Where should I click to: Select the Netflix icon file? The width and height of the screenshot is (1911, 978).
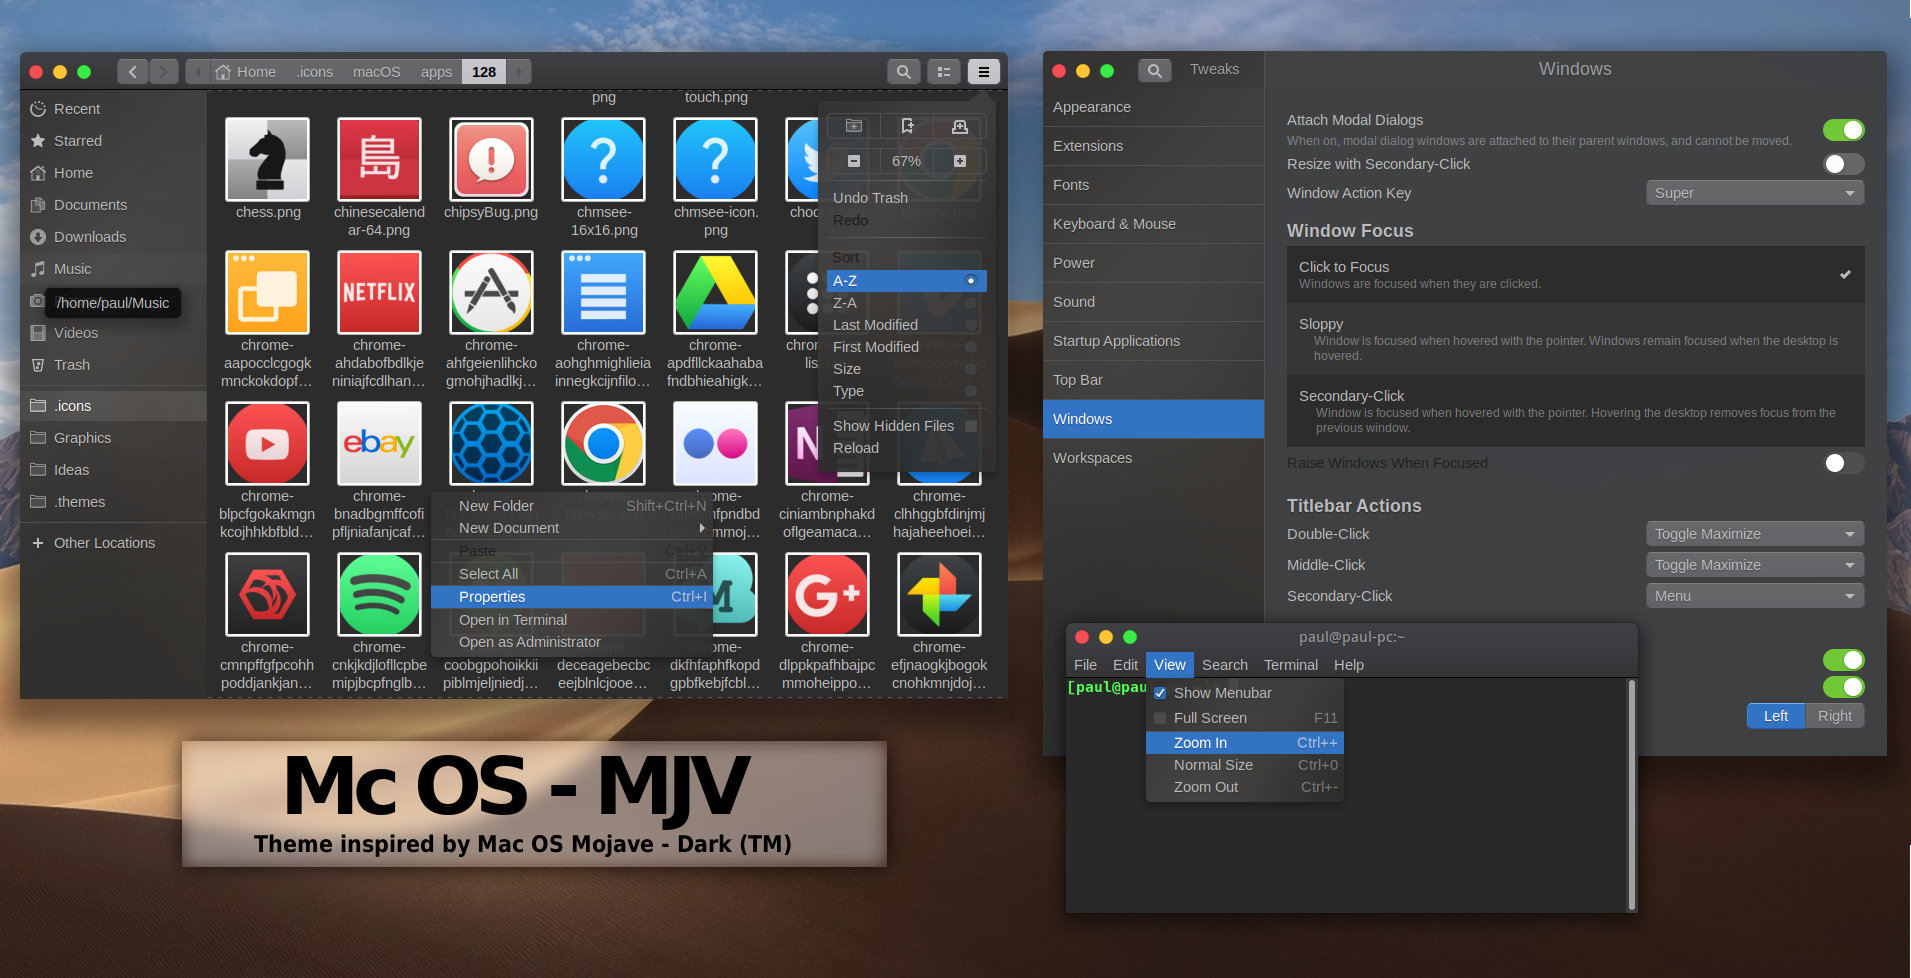pos(379,292)
